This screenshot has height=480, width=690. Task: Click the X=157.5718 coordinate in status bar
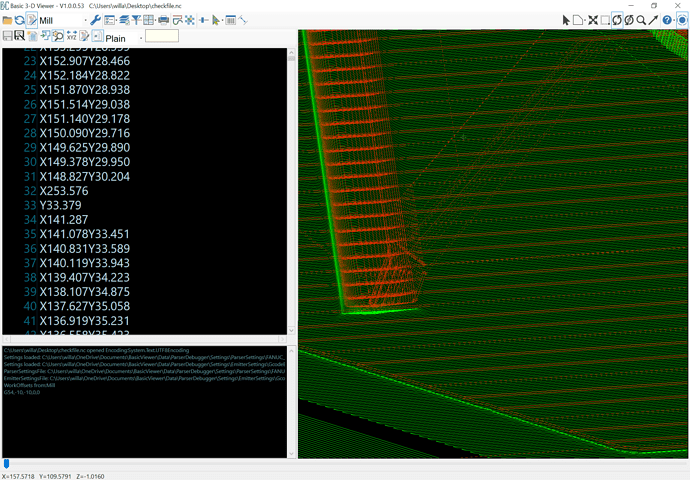click(18, 476)
